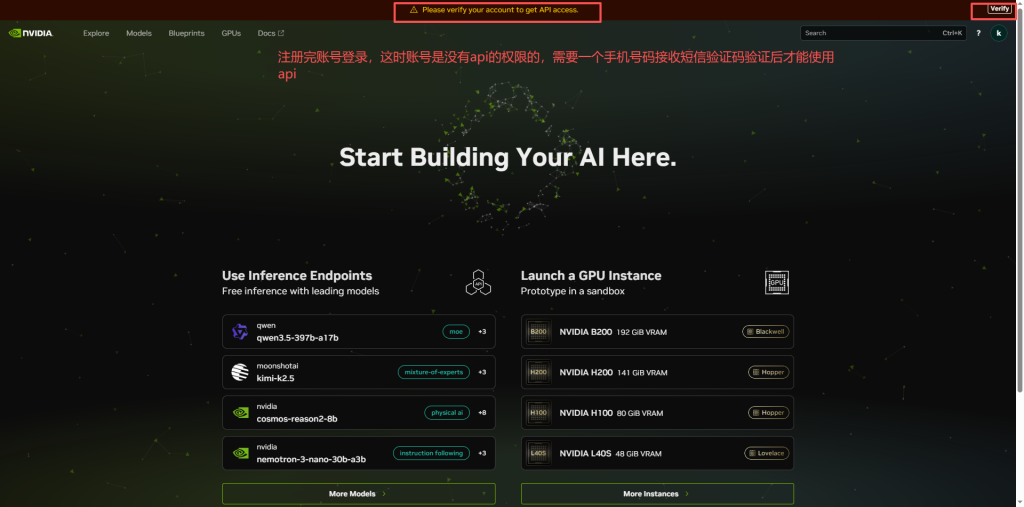Click the H100 GPU chip icon
Image resolution: width=1024 pixels, height=507 pixels.
pyautogui.click(x=539, y=412)
